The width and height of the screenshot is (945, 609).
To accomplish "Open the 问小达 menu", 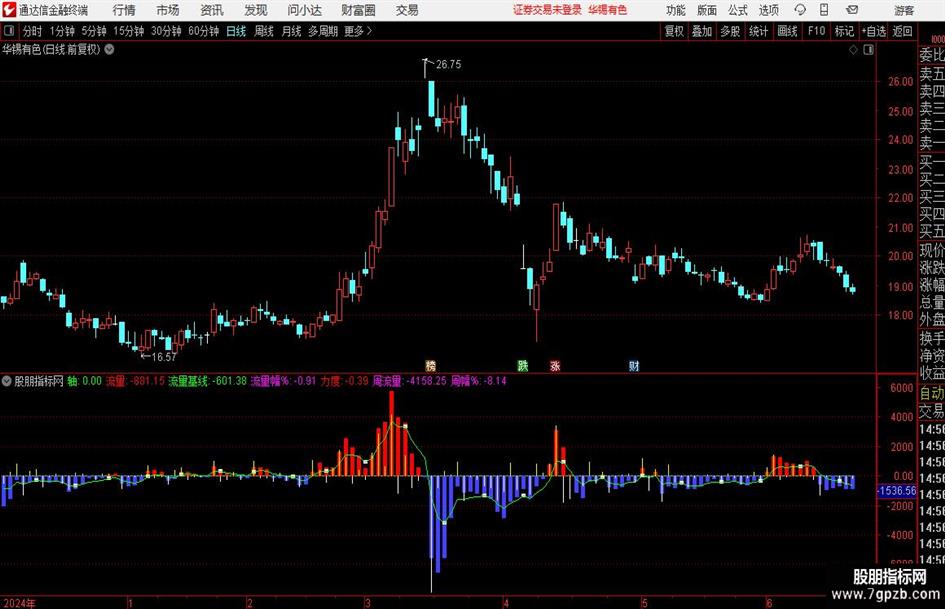I will coord(304,10).
